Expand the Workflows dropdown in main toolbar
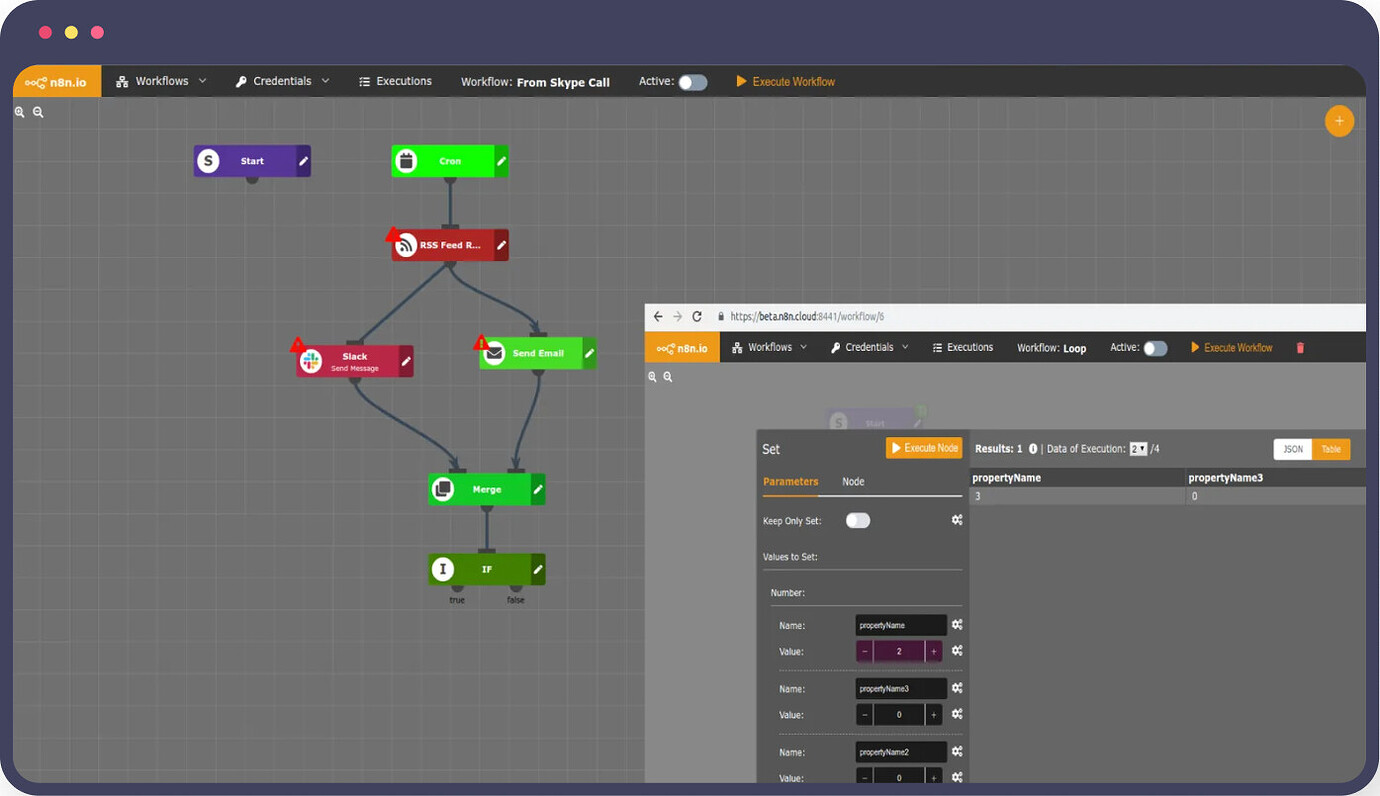This screenshot has width=1380, height=796. [162, 81]
